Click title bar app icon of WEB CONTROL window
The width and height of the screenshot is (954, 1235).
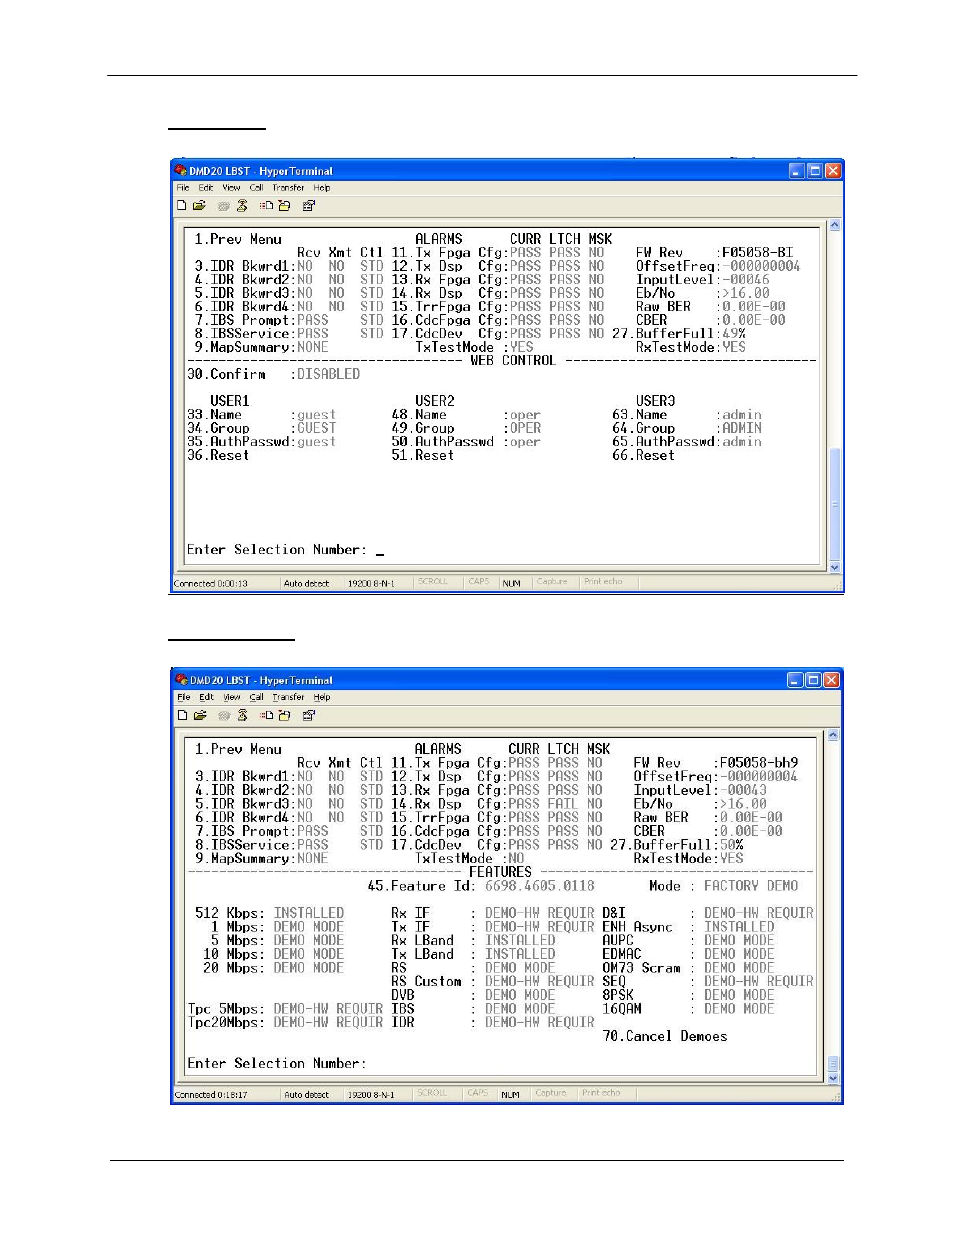click(x=181, y=171)
